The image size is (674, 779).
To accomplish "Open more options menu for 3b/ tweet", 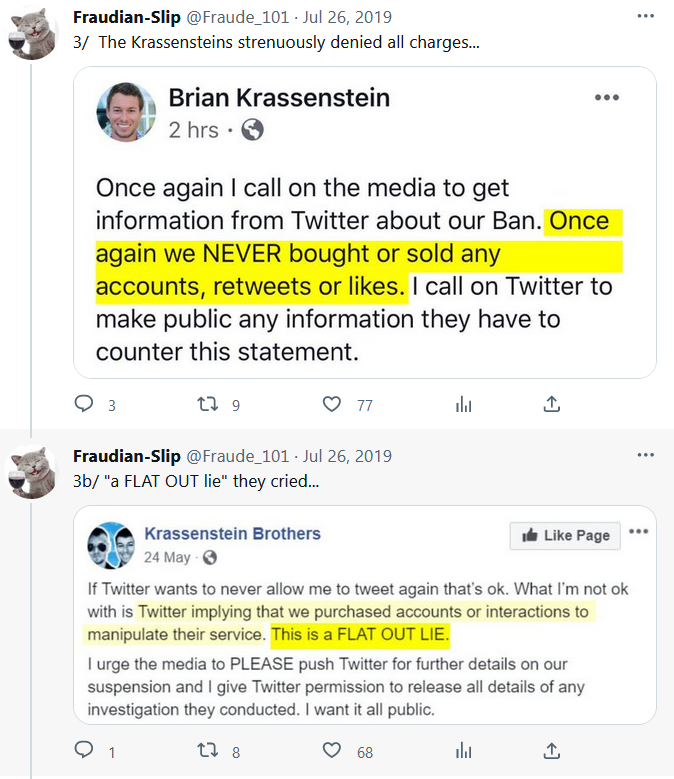I will pos(646,455).
